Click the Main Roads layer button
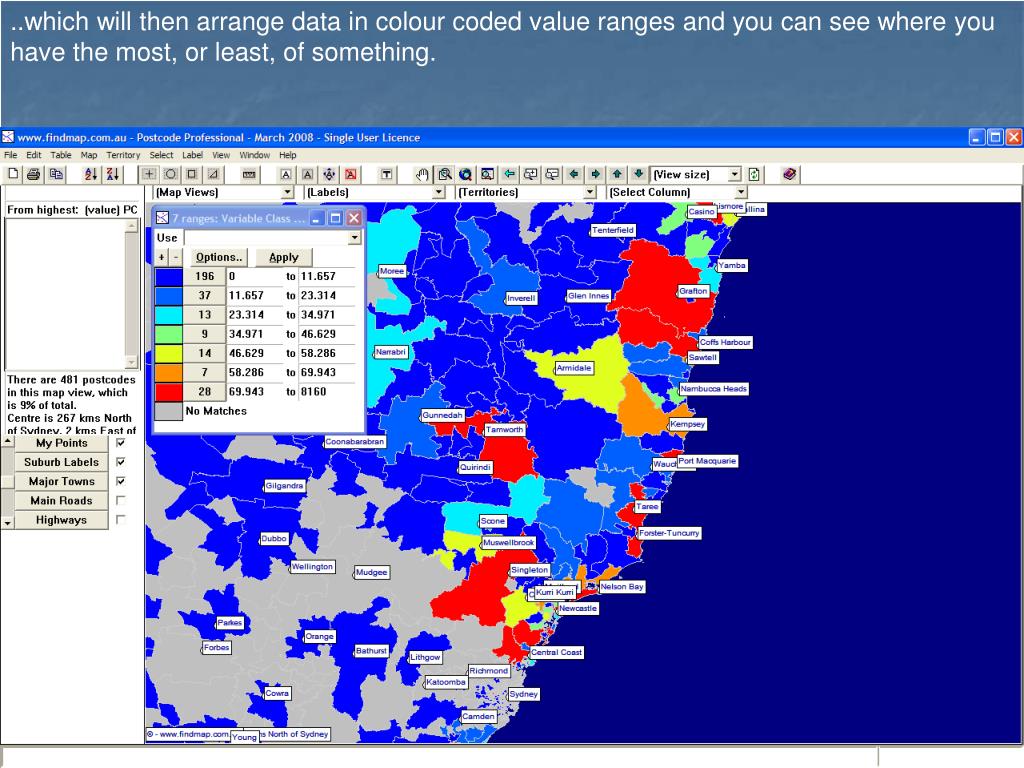The width and height of the screenshot is (1024, 768). (x=61, y=501)
